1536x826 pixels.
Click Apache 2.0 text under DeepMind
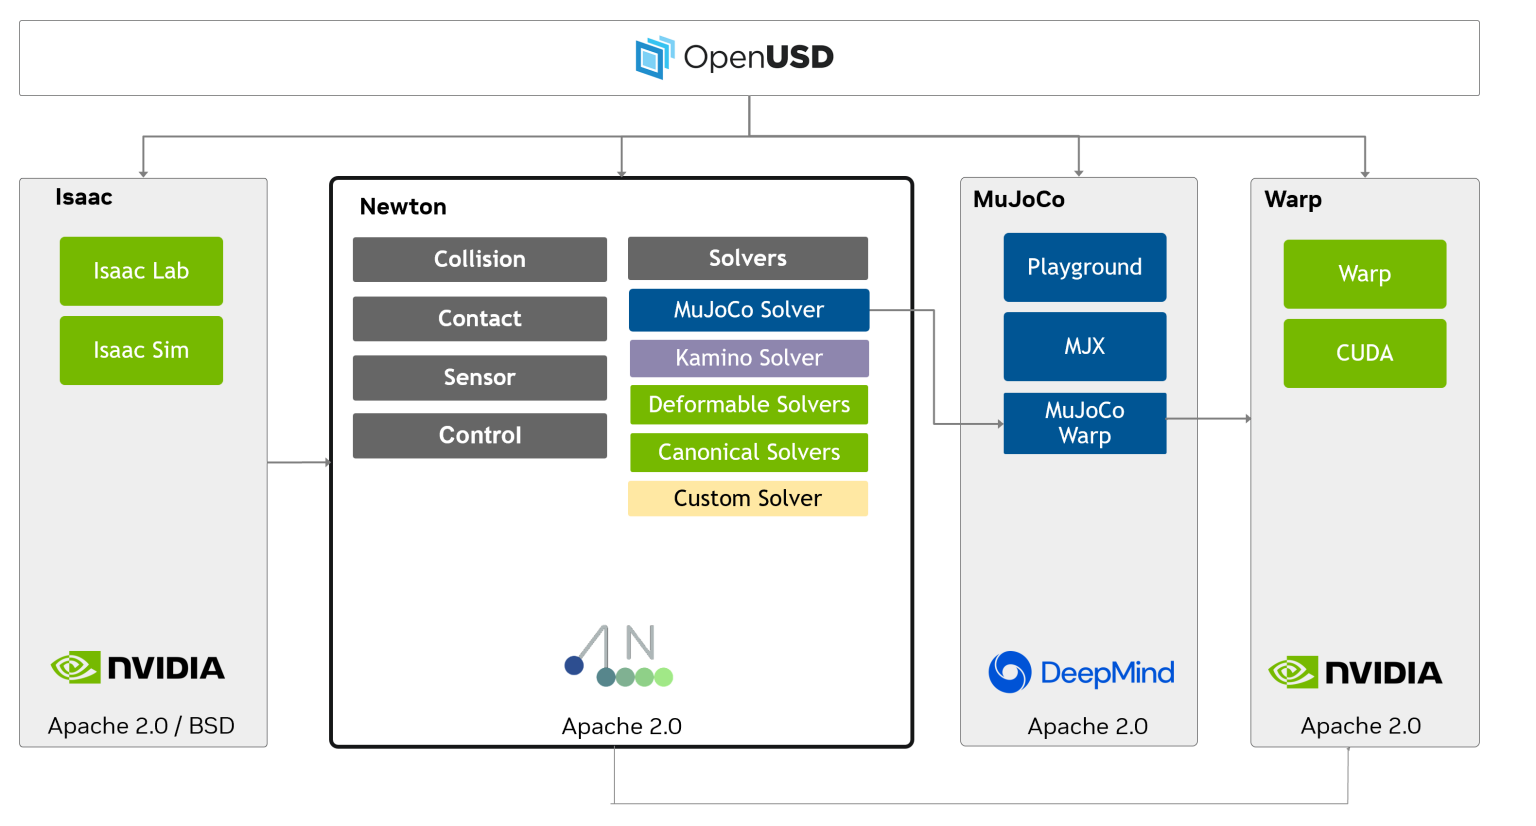[x=1088, y=727]
